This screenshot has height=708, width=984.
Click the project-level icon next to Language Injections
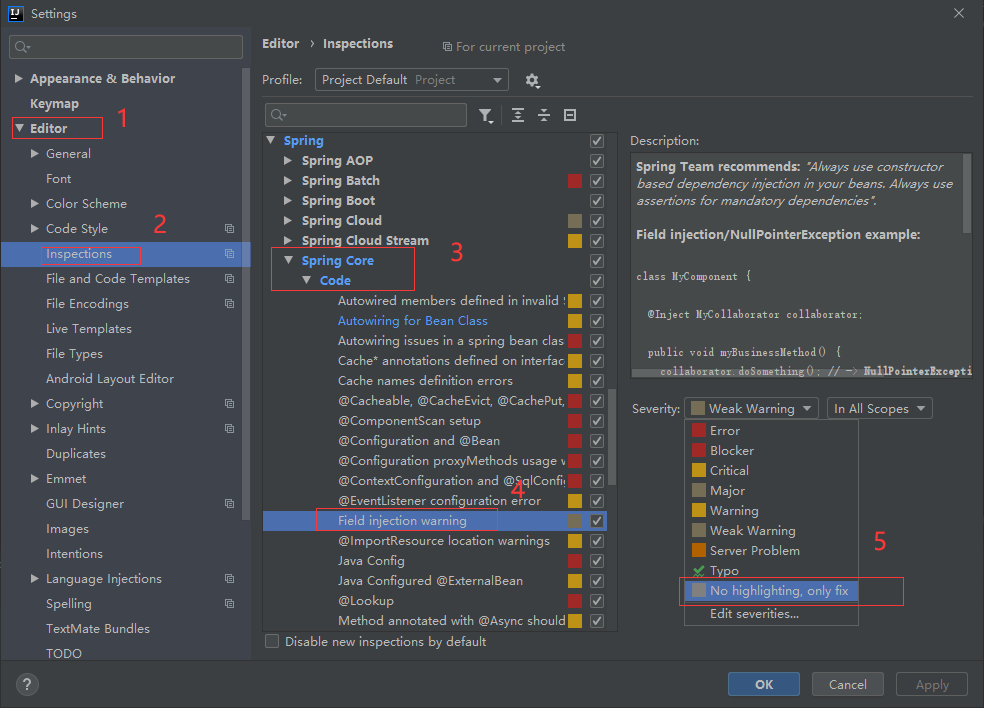(x=230, y=579)
